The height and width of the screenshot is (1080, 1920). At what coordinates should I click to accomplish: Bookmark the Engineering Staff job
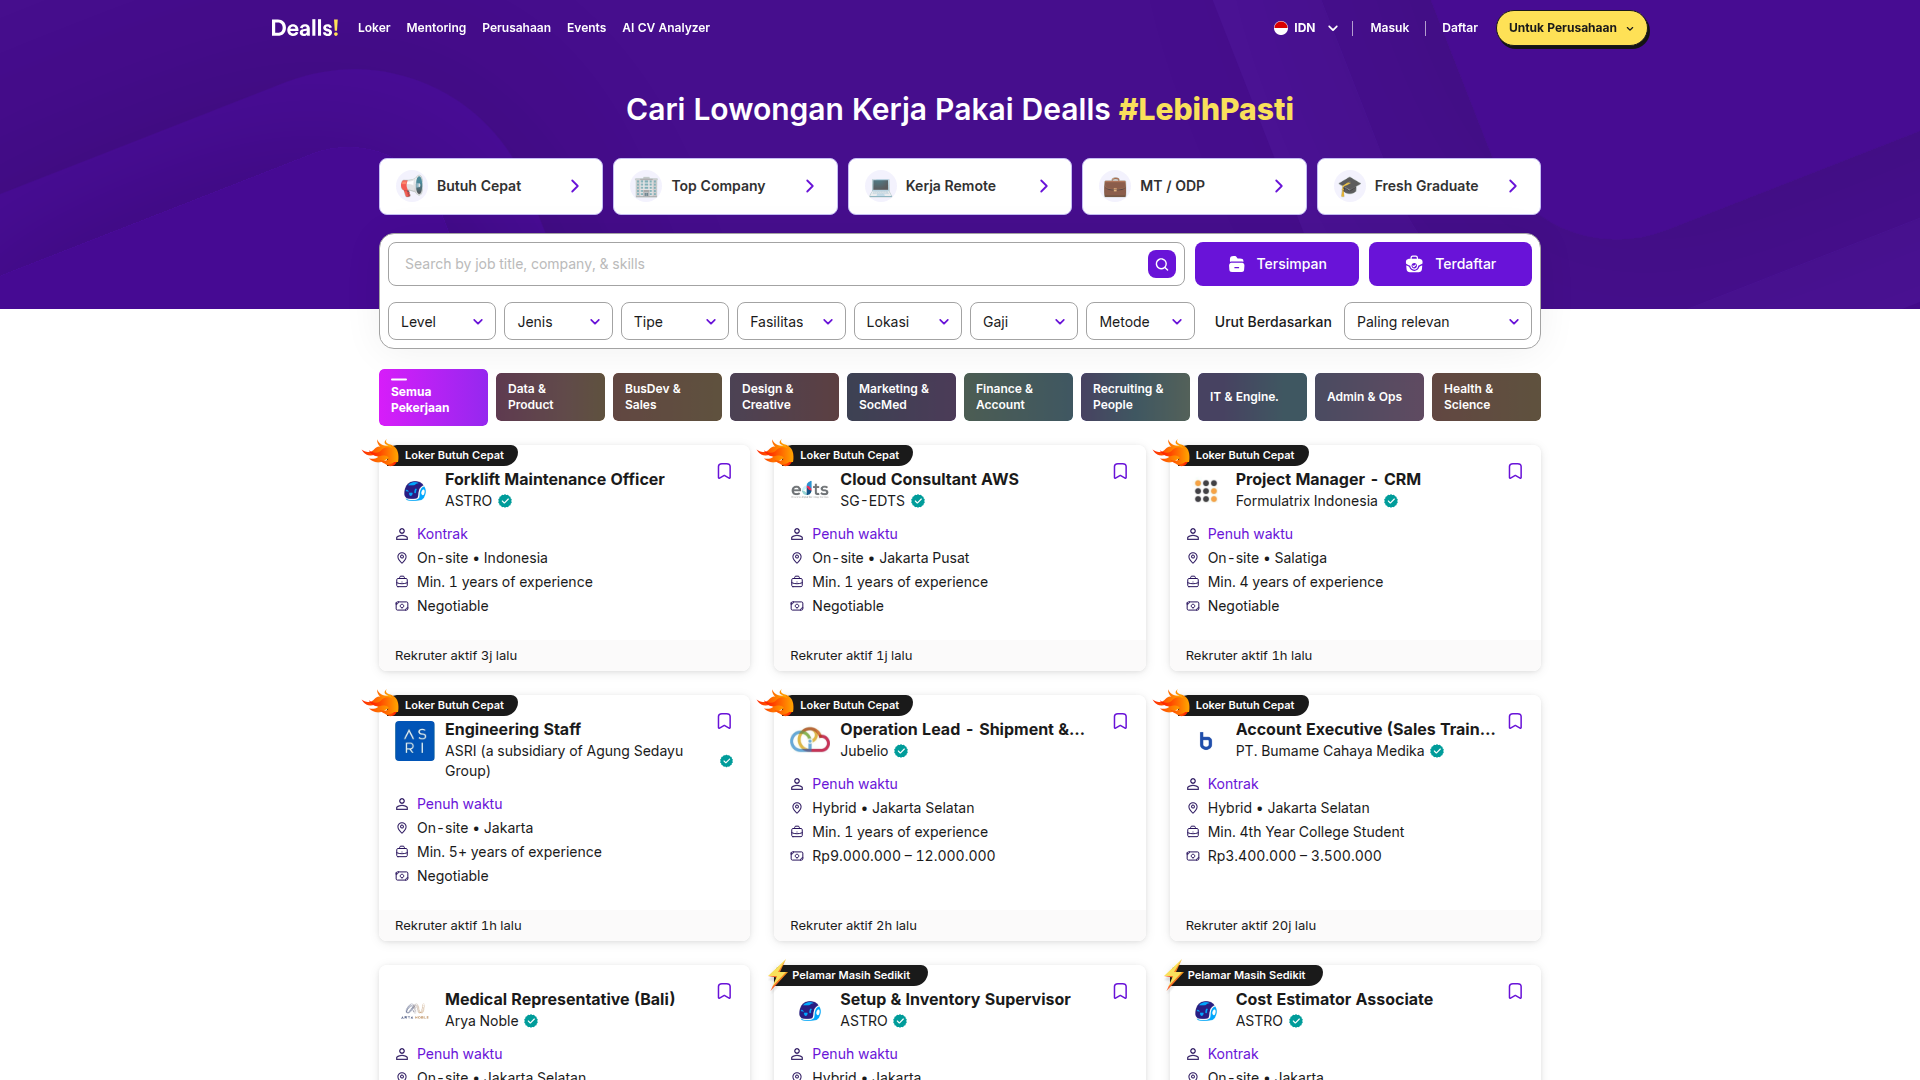(724, 721)
